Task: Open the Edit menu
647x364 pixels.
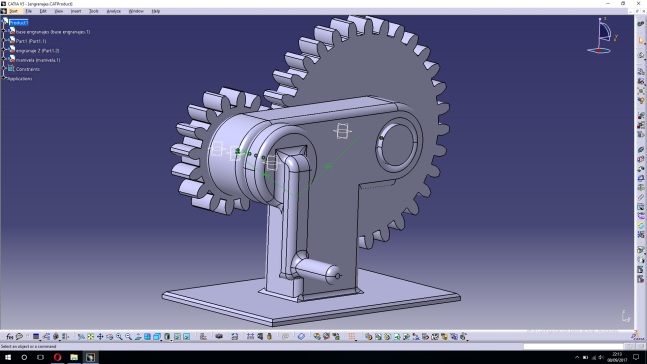Action: pos(43,11)
